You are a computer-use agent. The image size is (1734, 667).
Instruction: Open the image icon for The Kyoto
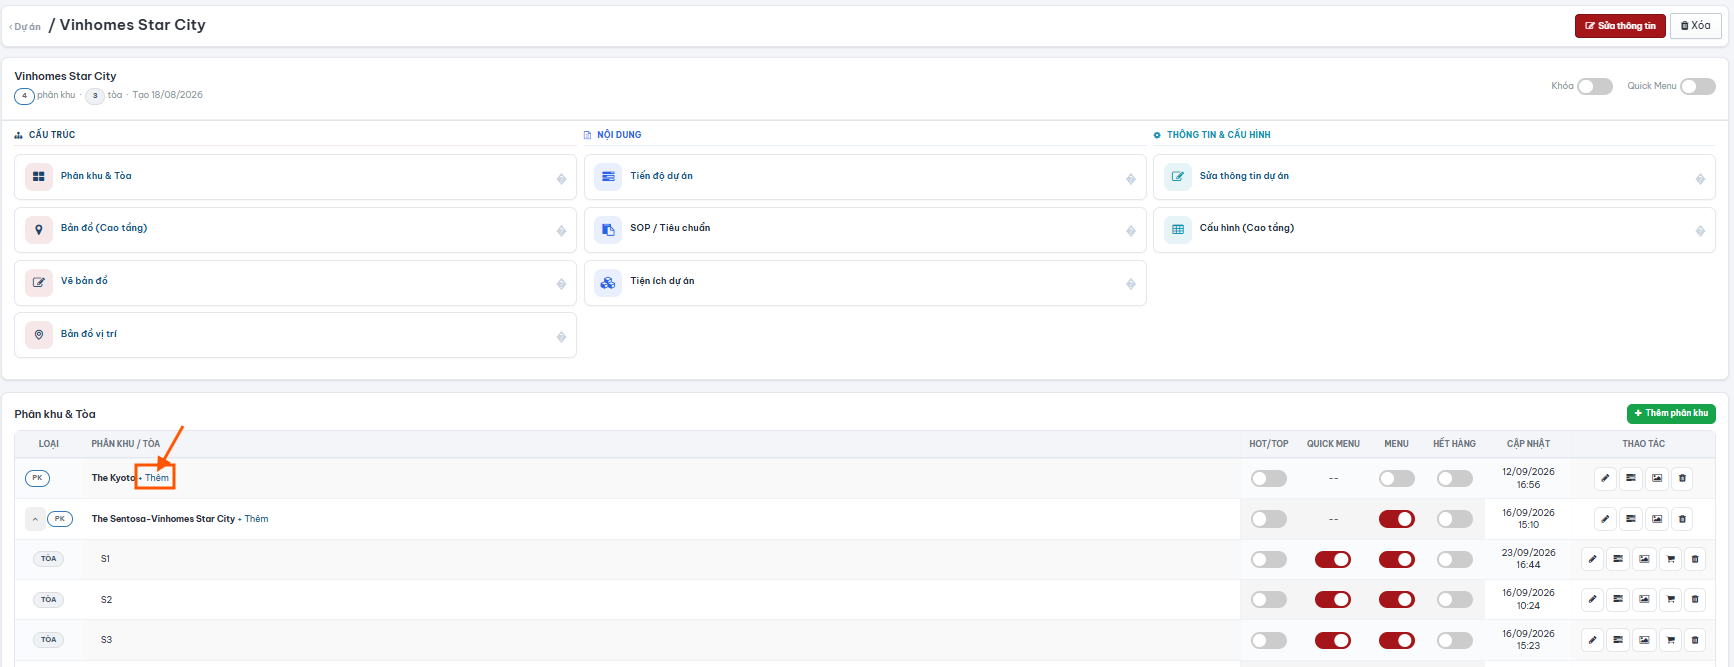coord(1657,478)
